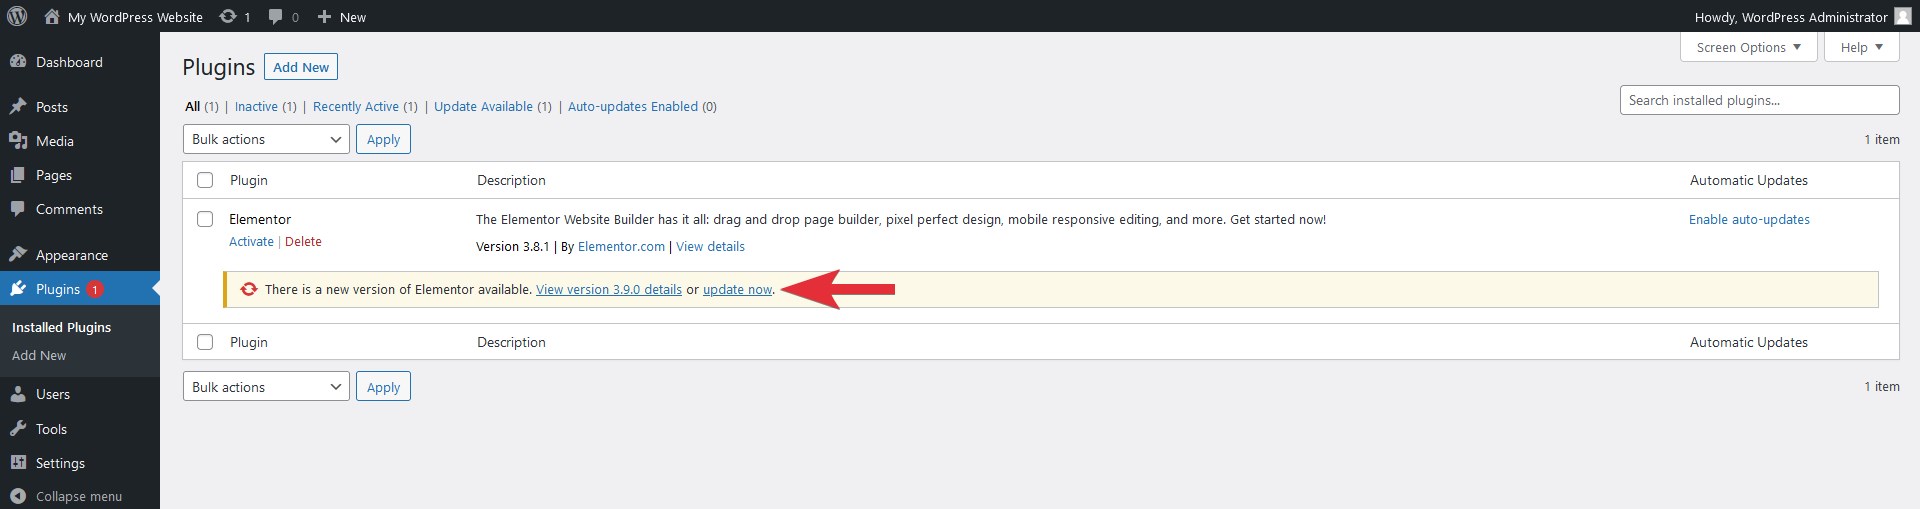Click the Users icon in sidebar
1920x509 pixels.
tap(18, 394)
